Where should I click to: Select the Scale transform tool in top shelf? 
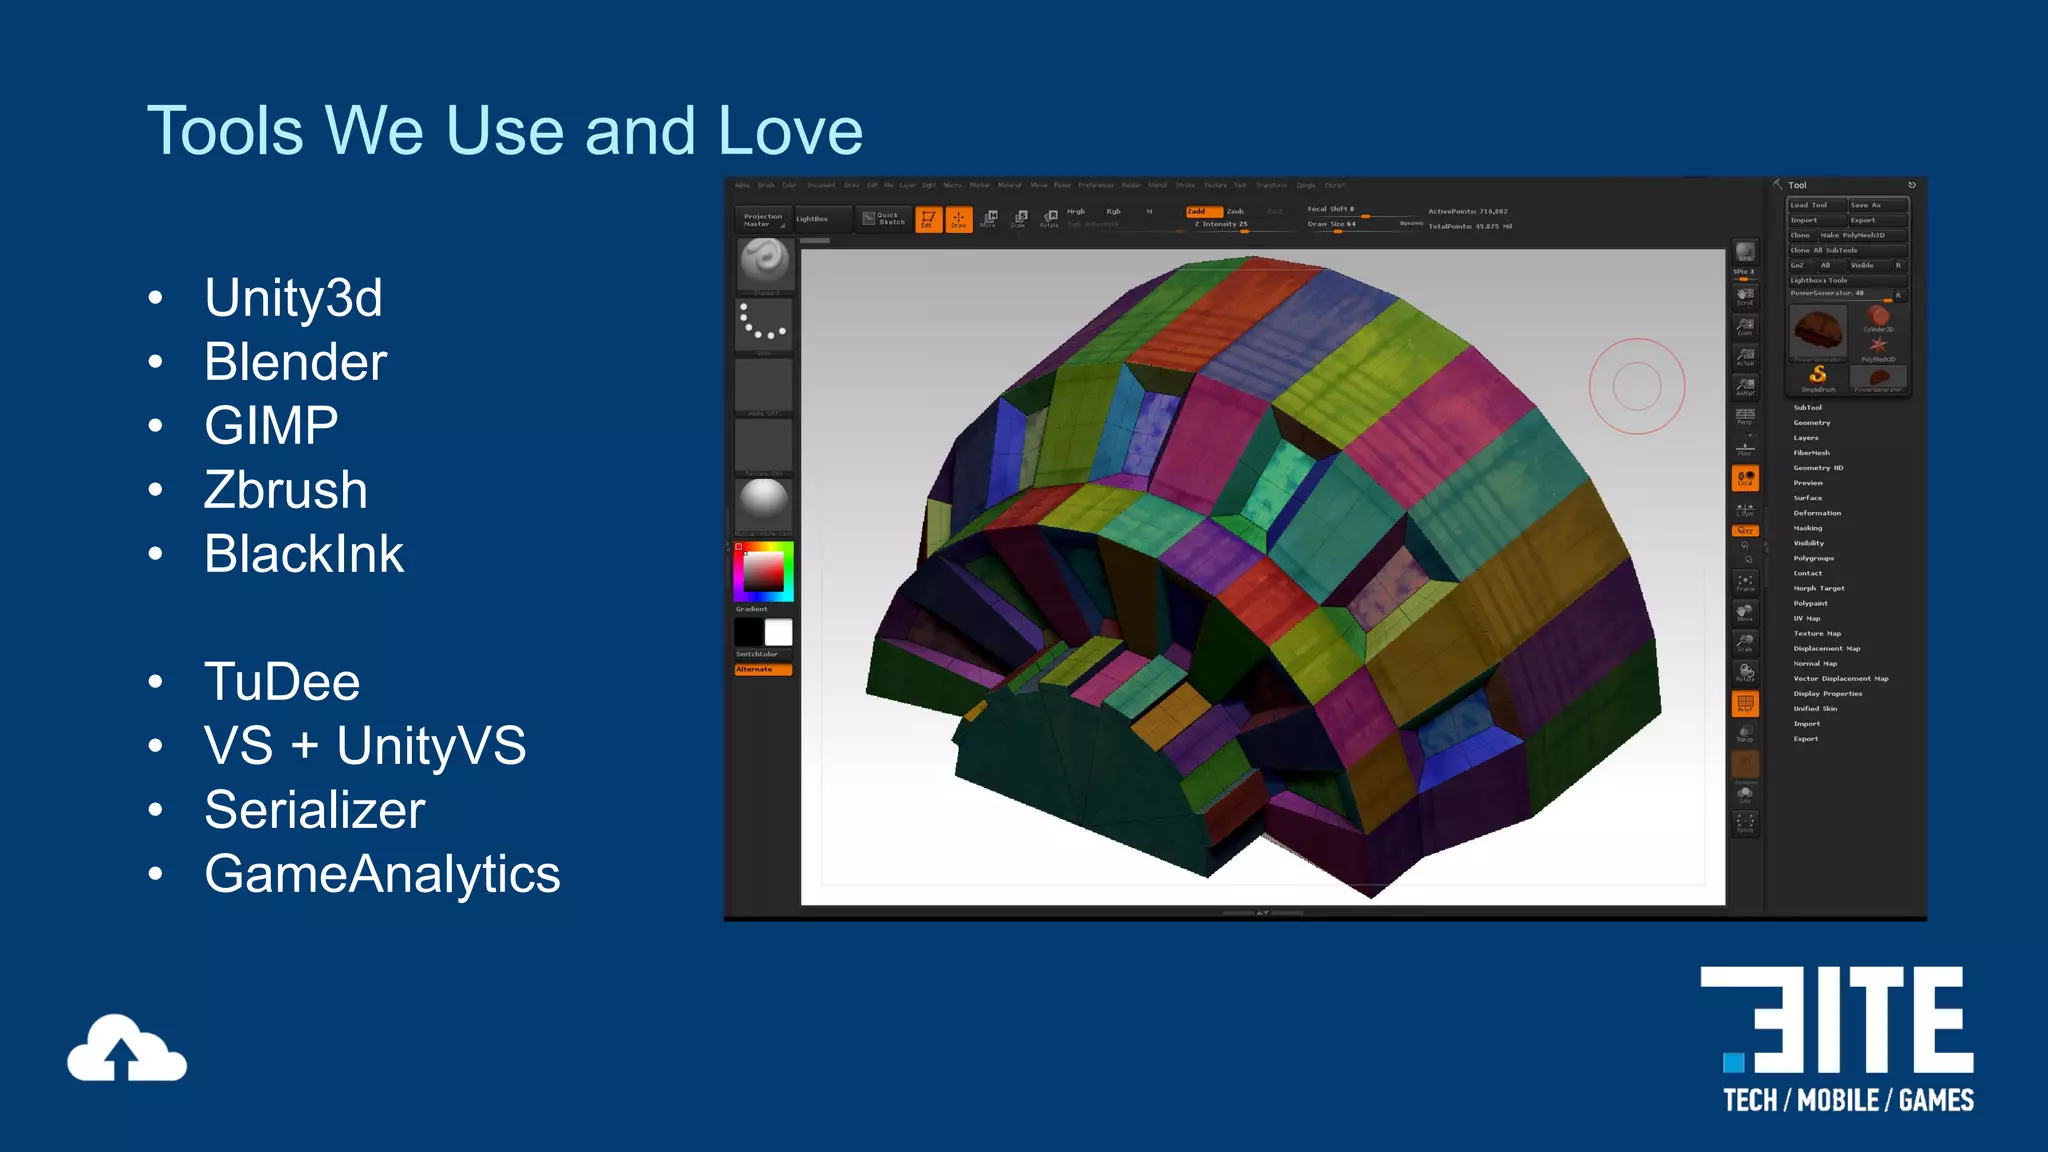click(x=1019, y=219)
